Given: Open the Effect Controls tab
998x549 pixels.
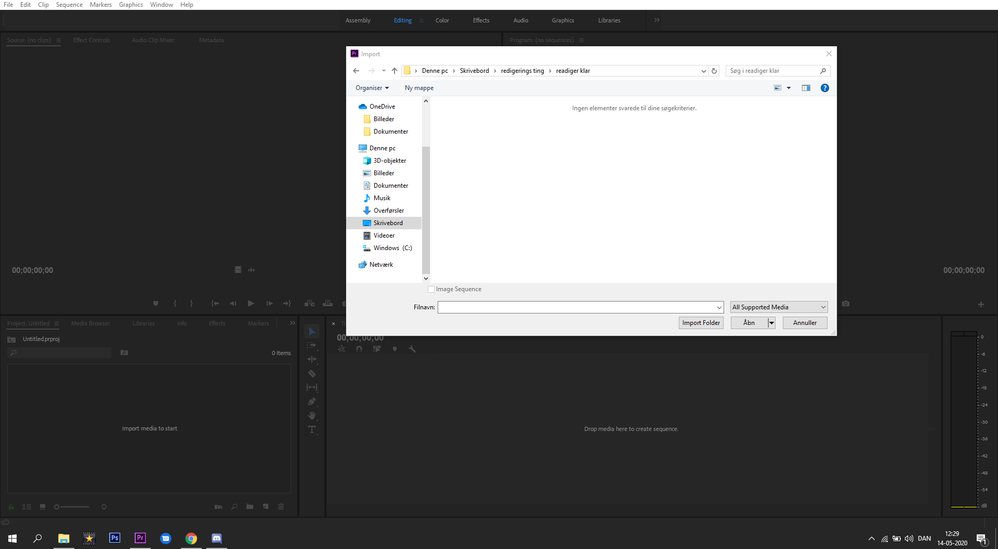Looking at the screenshot, I should pyautogui.click(x=92, y=40).
